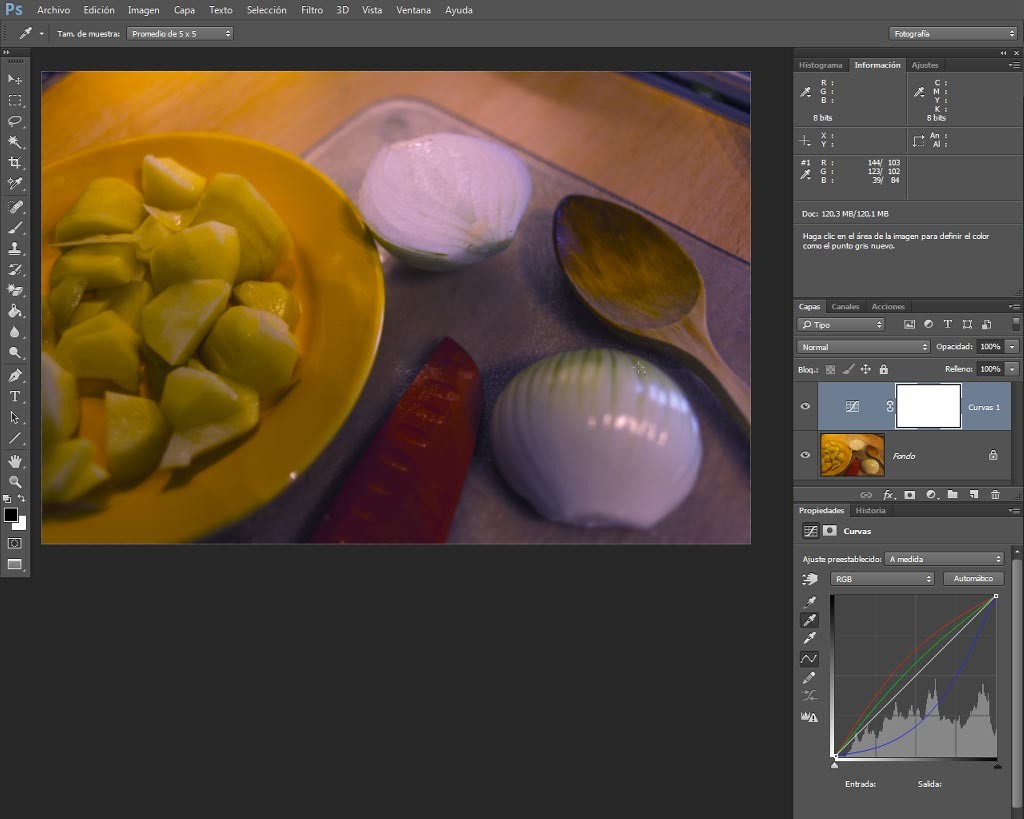Hide the Curvas 1 layer

pyautogui.click(x=805, y=406)
